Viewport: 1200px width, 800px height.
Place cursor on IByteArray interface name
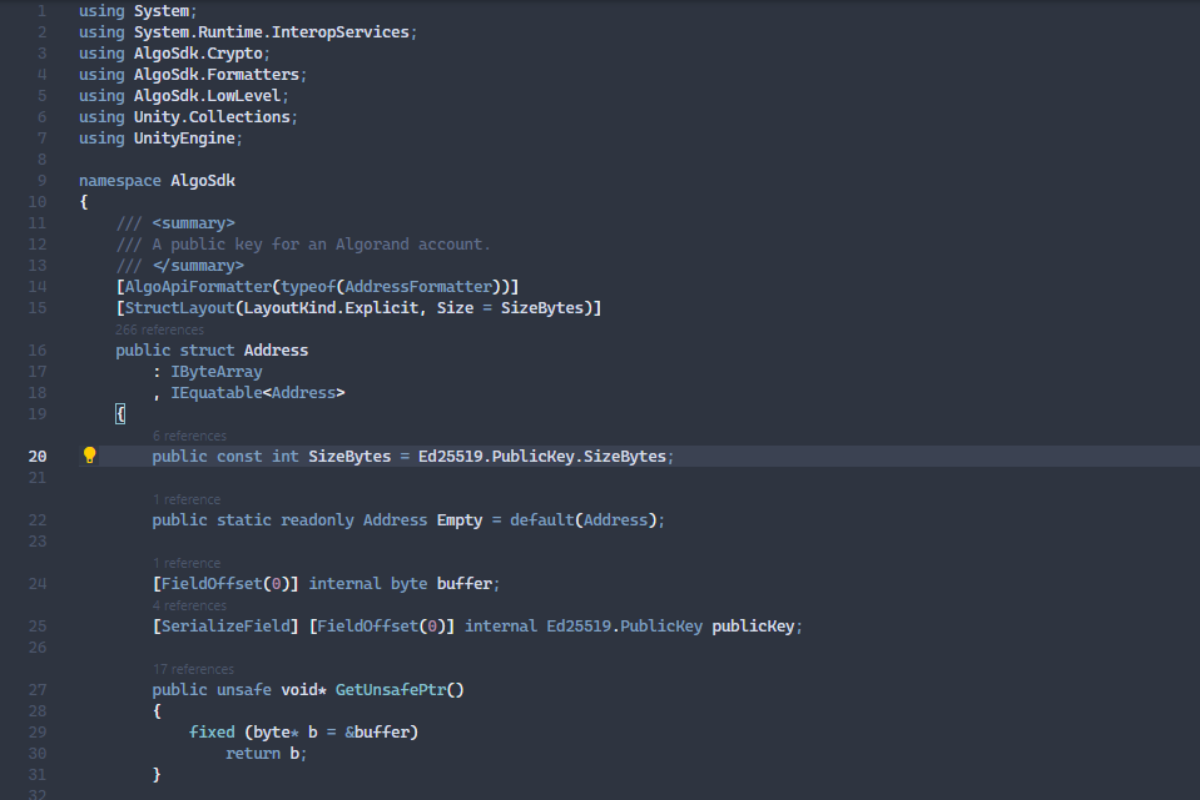tap(216, 371)
